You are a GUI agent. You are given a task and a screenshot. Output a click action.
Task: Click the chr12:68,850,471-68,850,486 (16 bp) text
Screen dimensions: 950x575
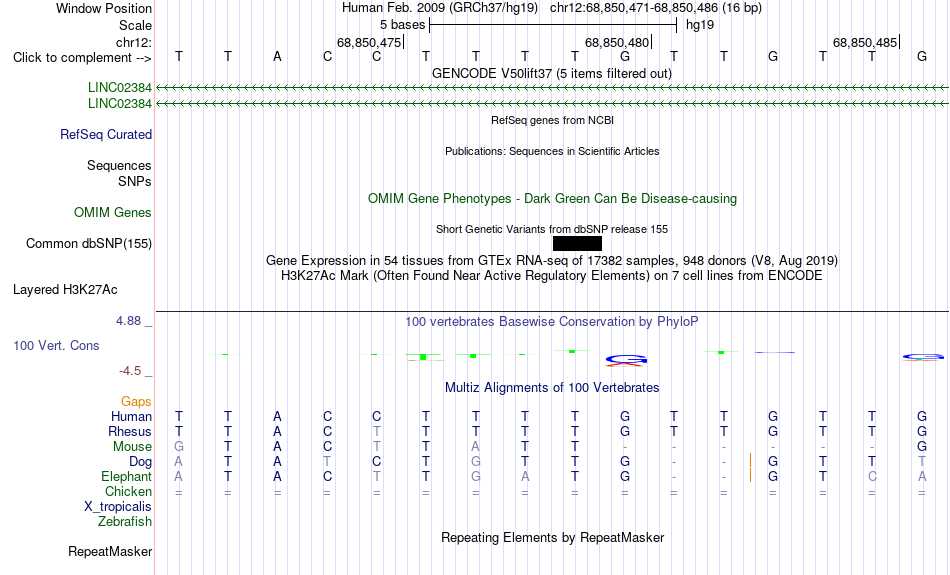point(656,8)
